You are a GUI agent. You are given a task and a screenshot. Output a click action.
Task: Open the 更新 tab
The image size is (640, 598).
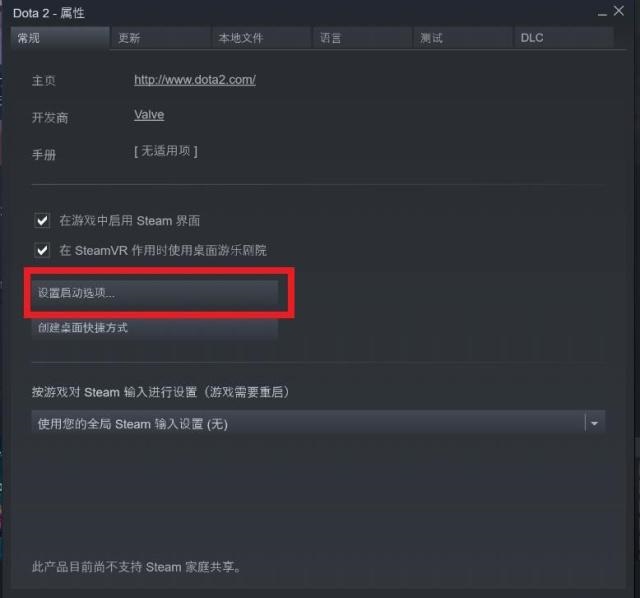161,38
